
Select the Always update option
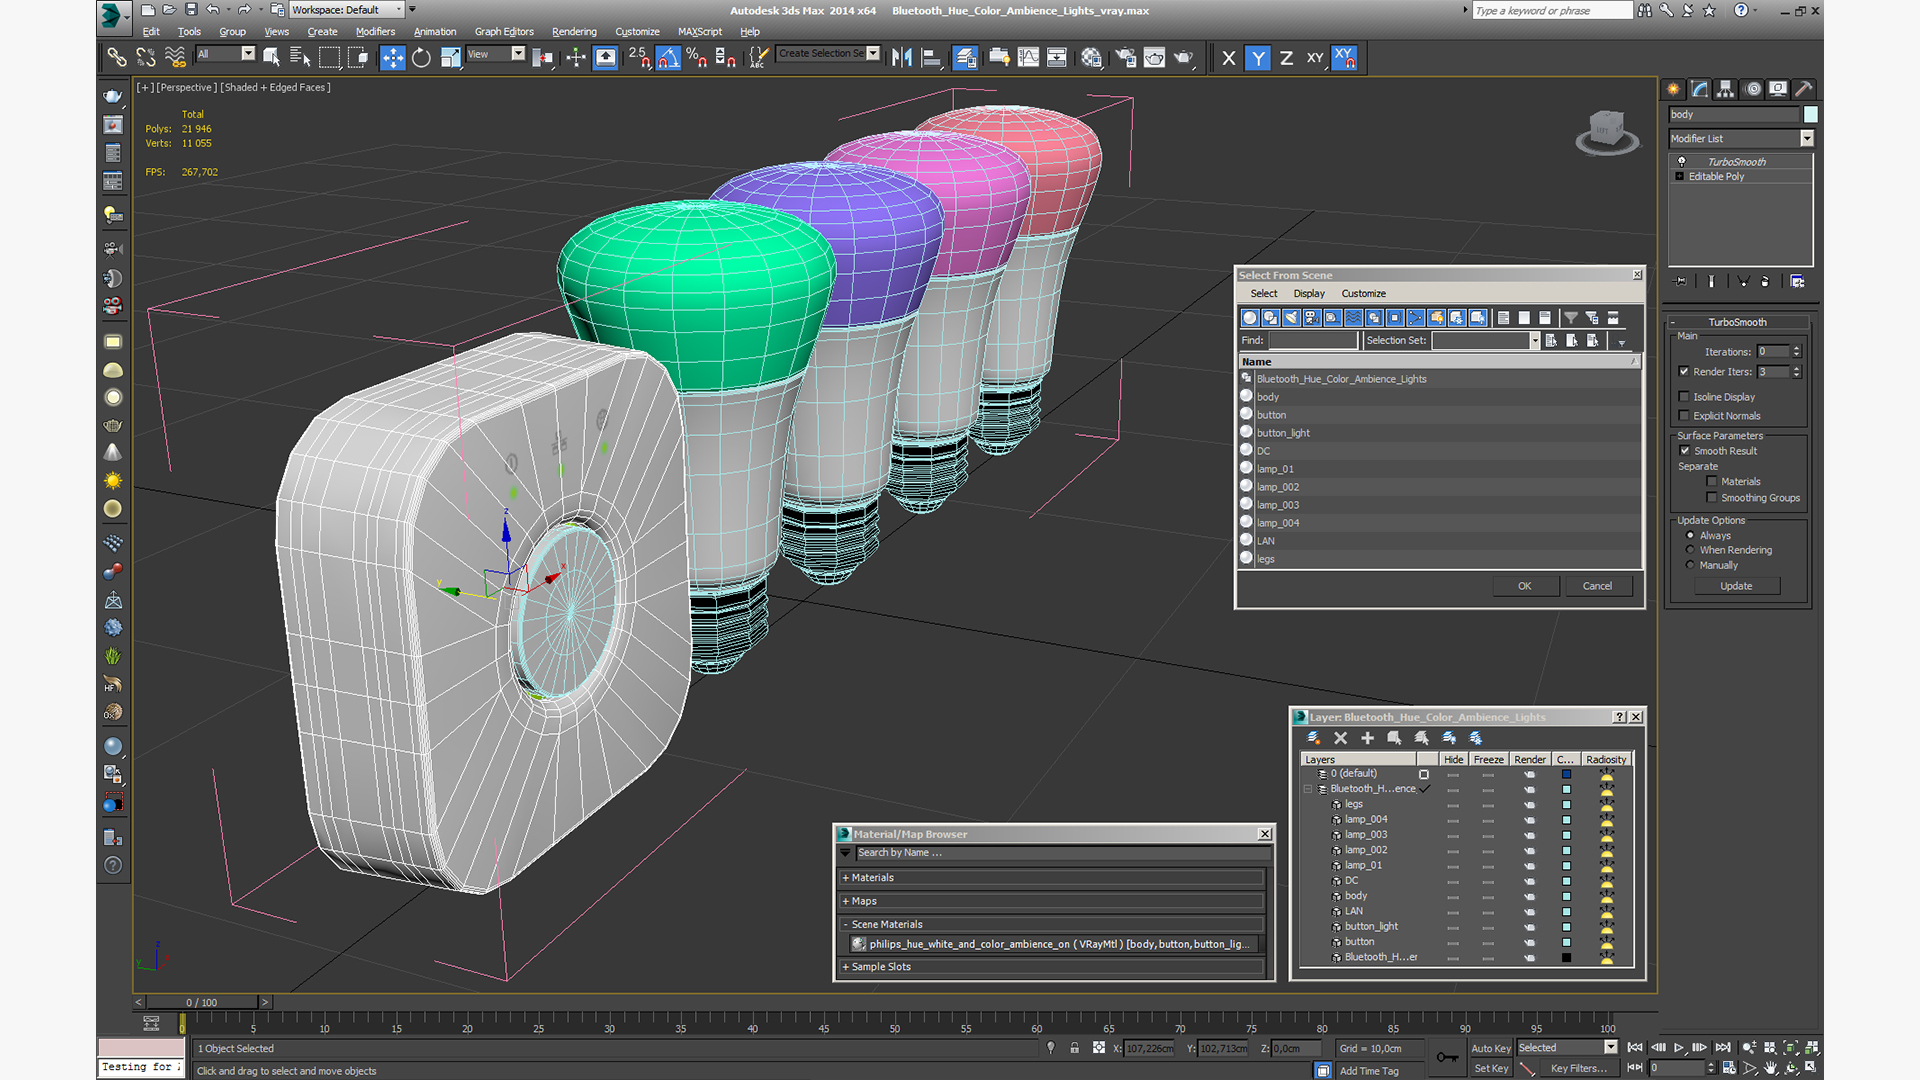pos(1691,535)
